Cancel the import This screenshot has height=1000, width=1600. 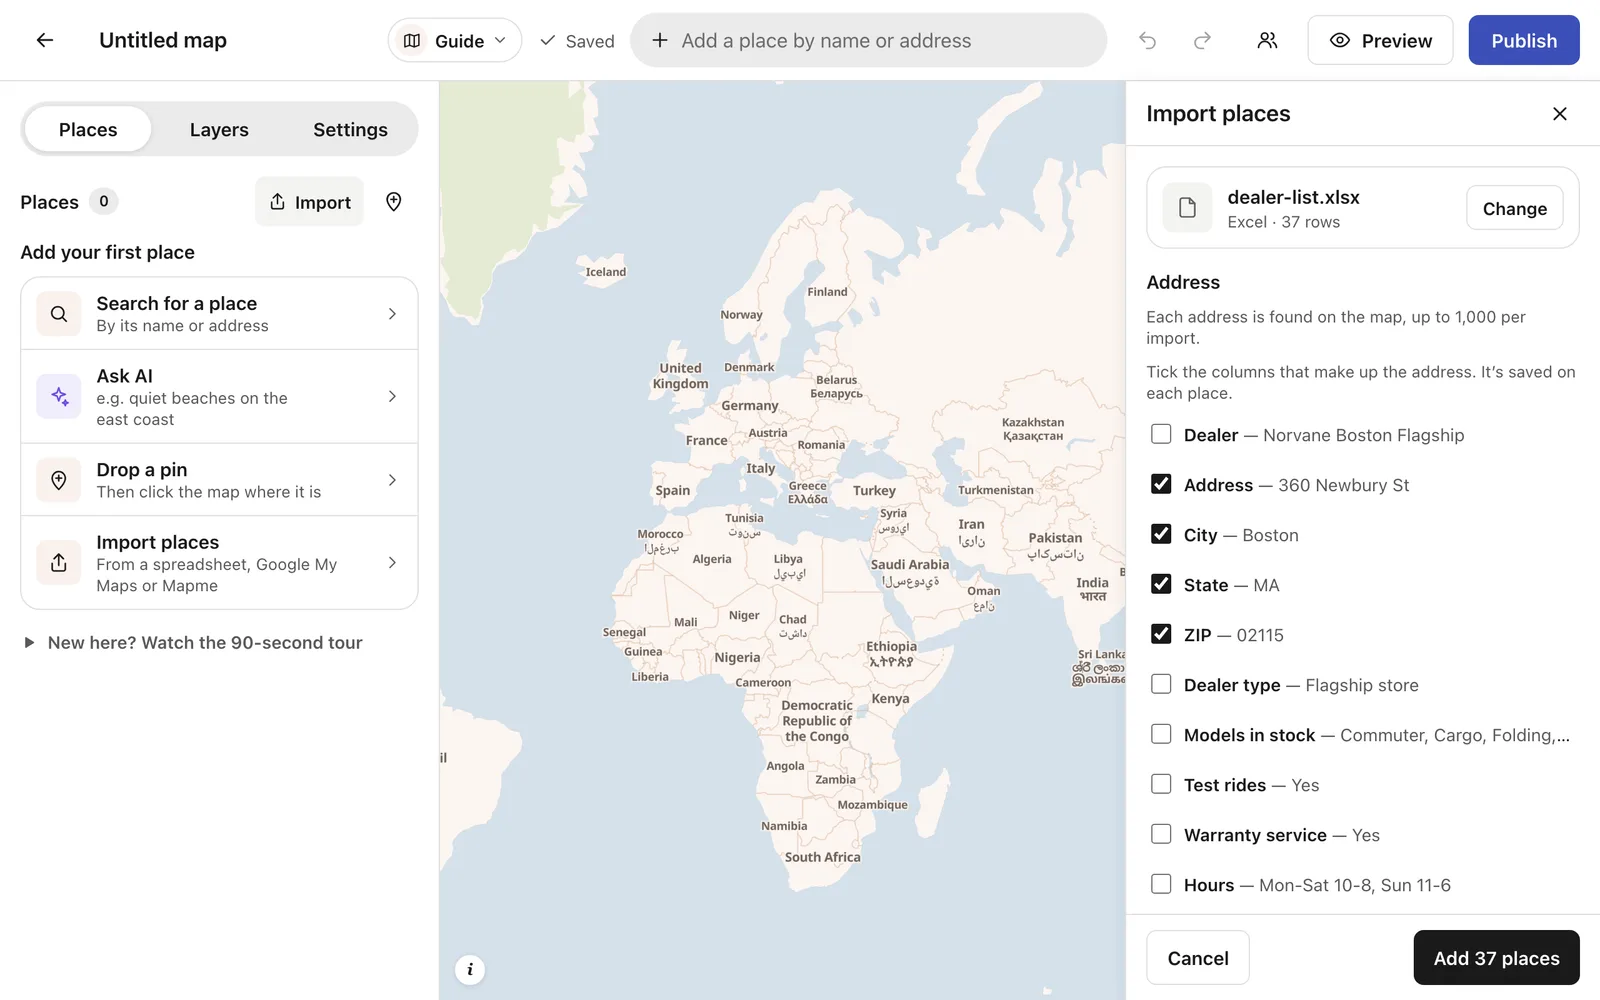(x=1198, y=958)
